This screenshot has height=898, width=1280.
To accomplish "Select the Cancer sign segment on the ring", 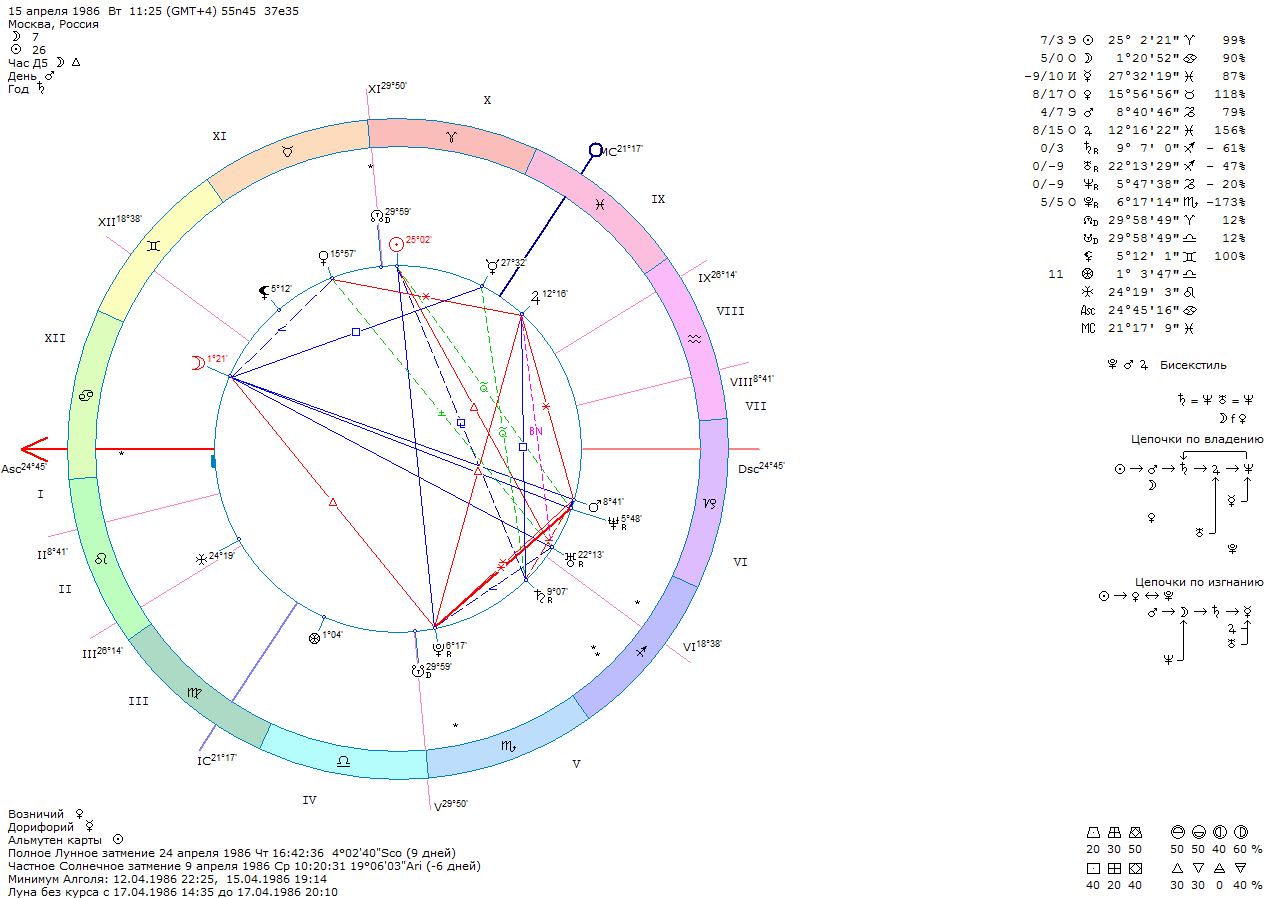I will [x=87, y=398].
